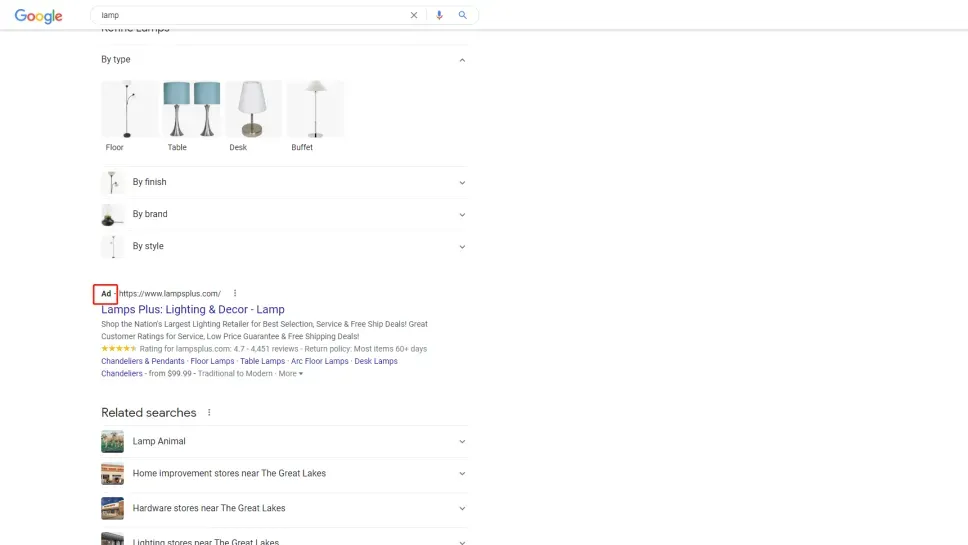968x545 pixels.
Task: Open the ad's three-dot options menu
Action: 235,293
